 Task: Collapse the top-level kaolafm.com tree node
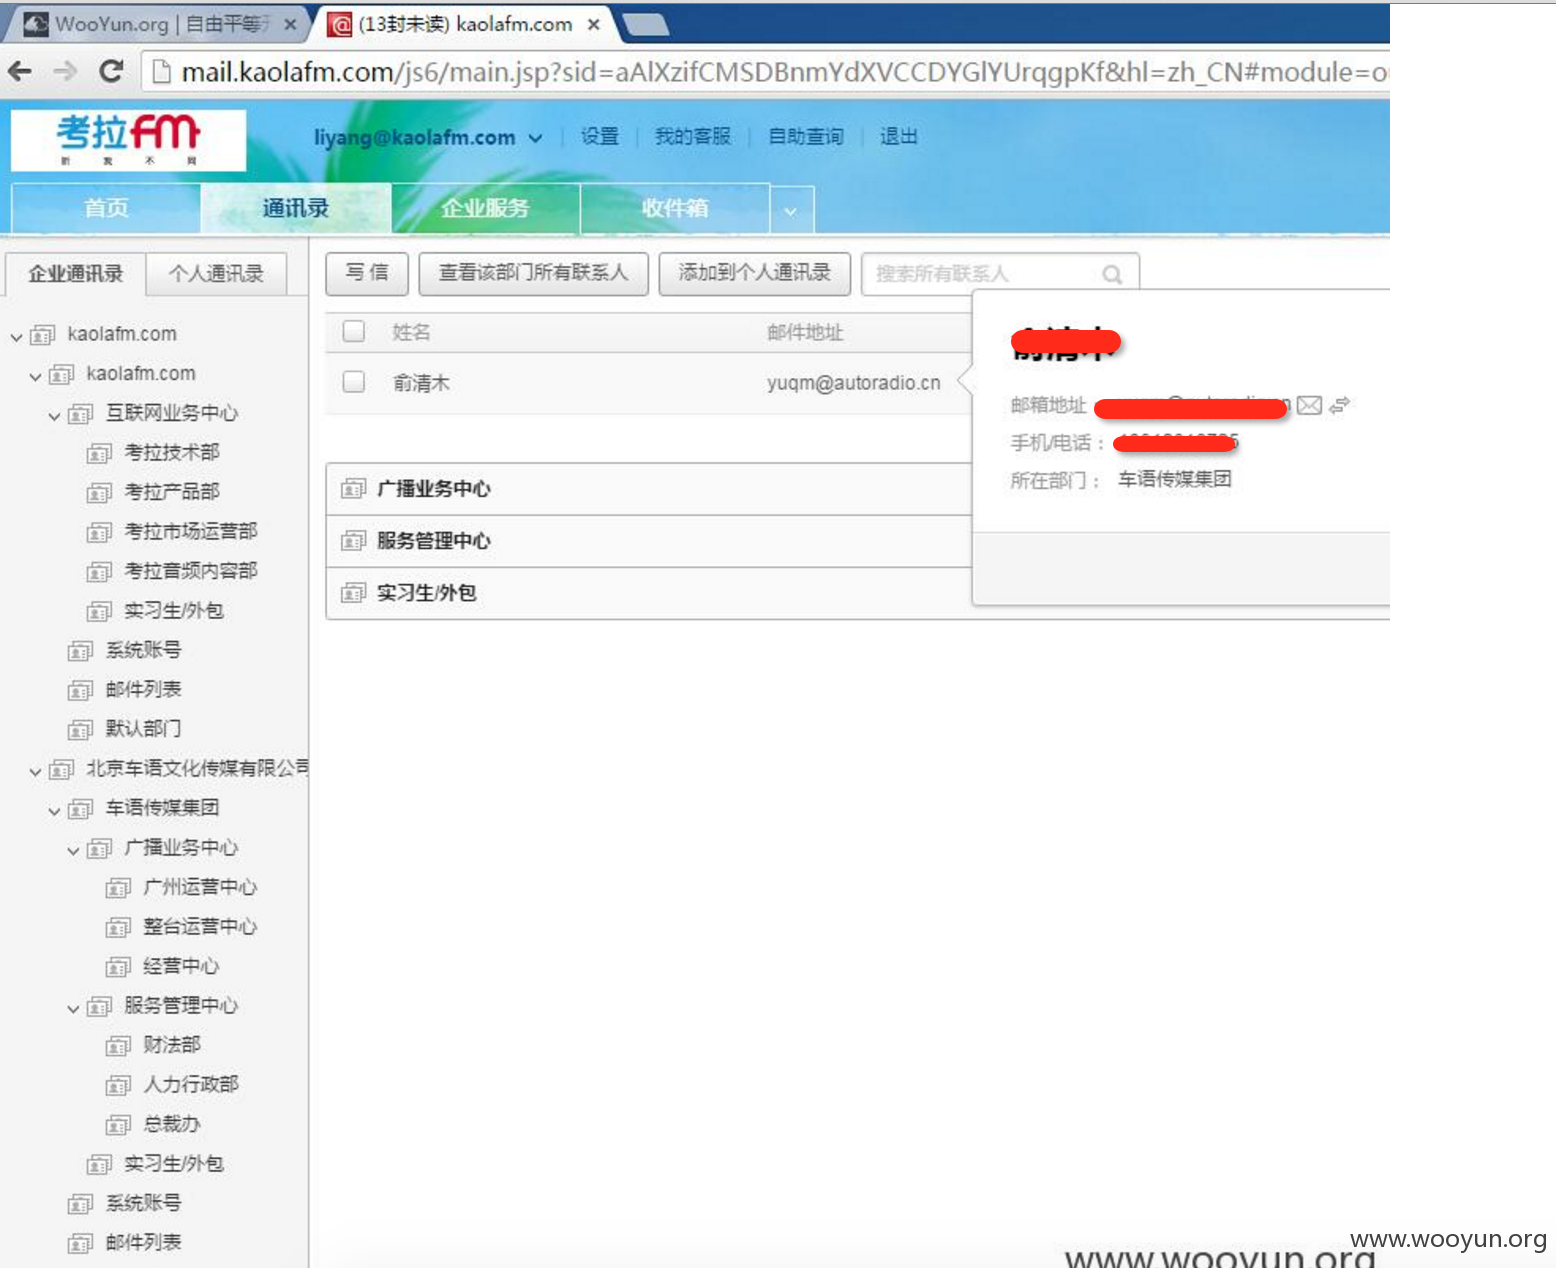pyautogui.click(x=16, y=337)
